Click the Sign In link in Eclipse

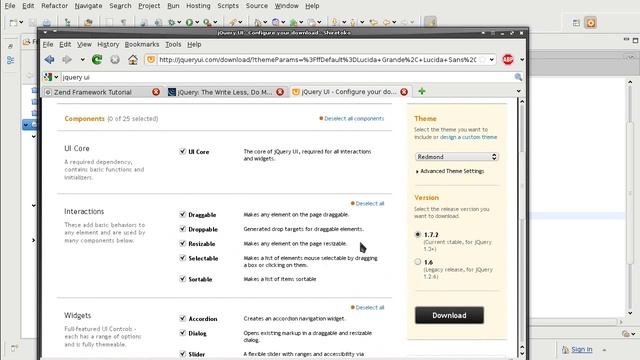point(582,349)
